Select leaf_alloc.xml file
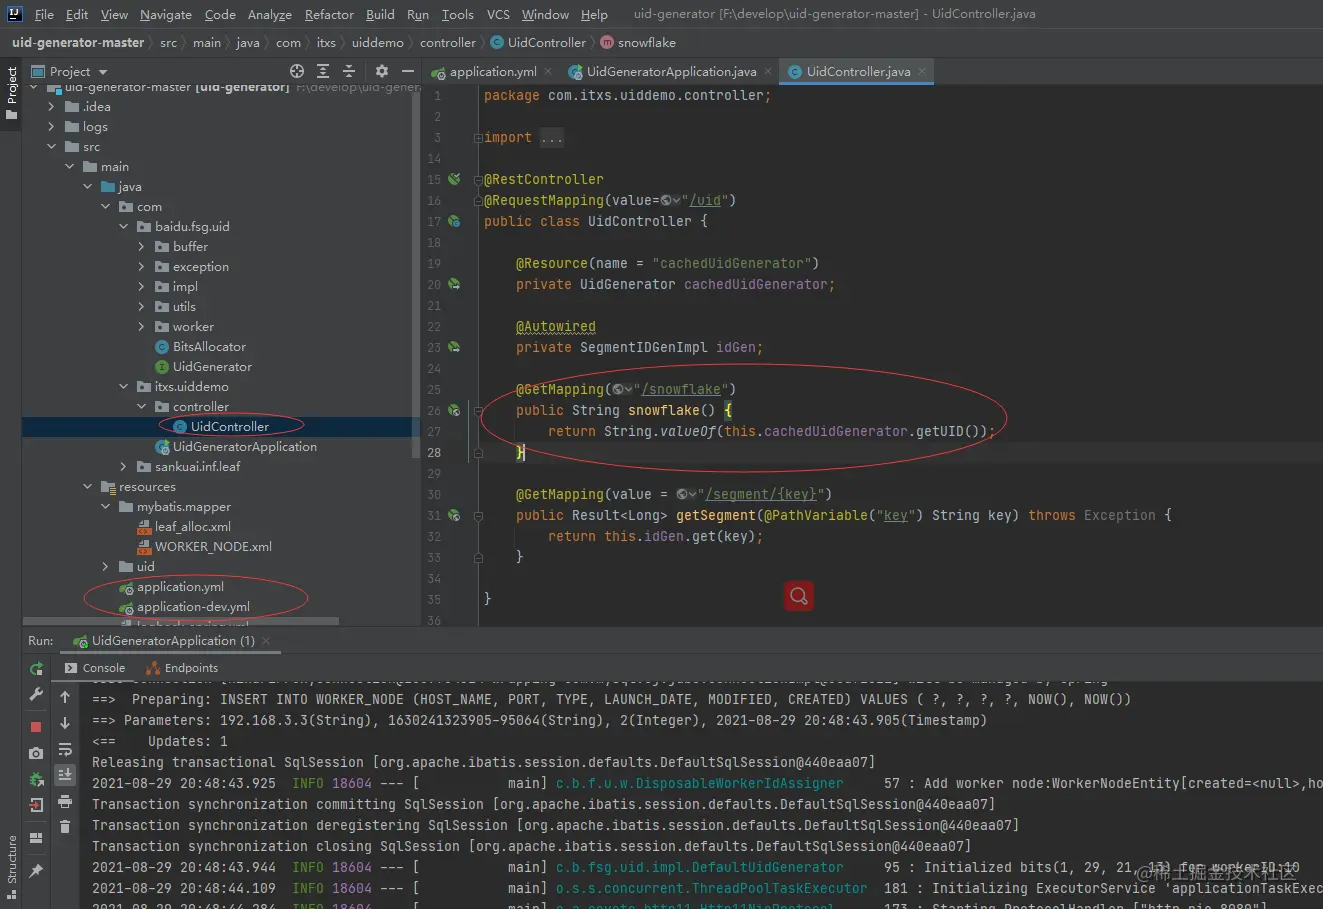 193,526
